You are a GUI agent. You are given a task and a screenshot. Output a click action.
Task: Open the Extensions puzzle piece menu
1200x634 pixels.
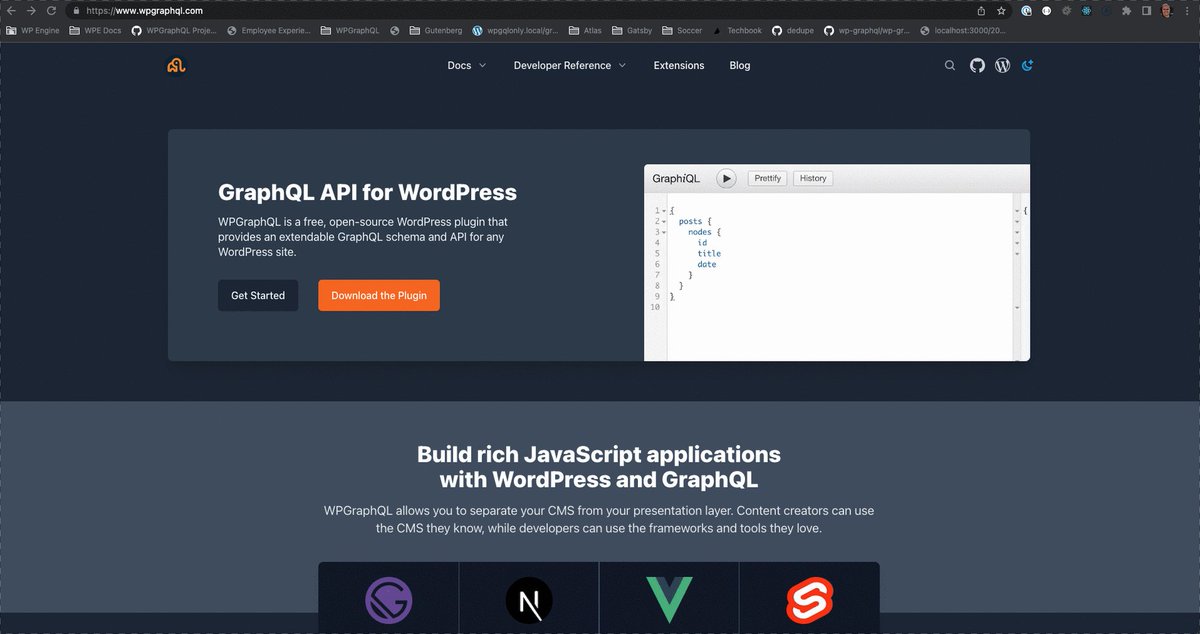pyautogui.click(x=1127, y=10)
